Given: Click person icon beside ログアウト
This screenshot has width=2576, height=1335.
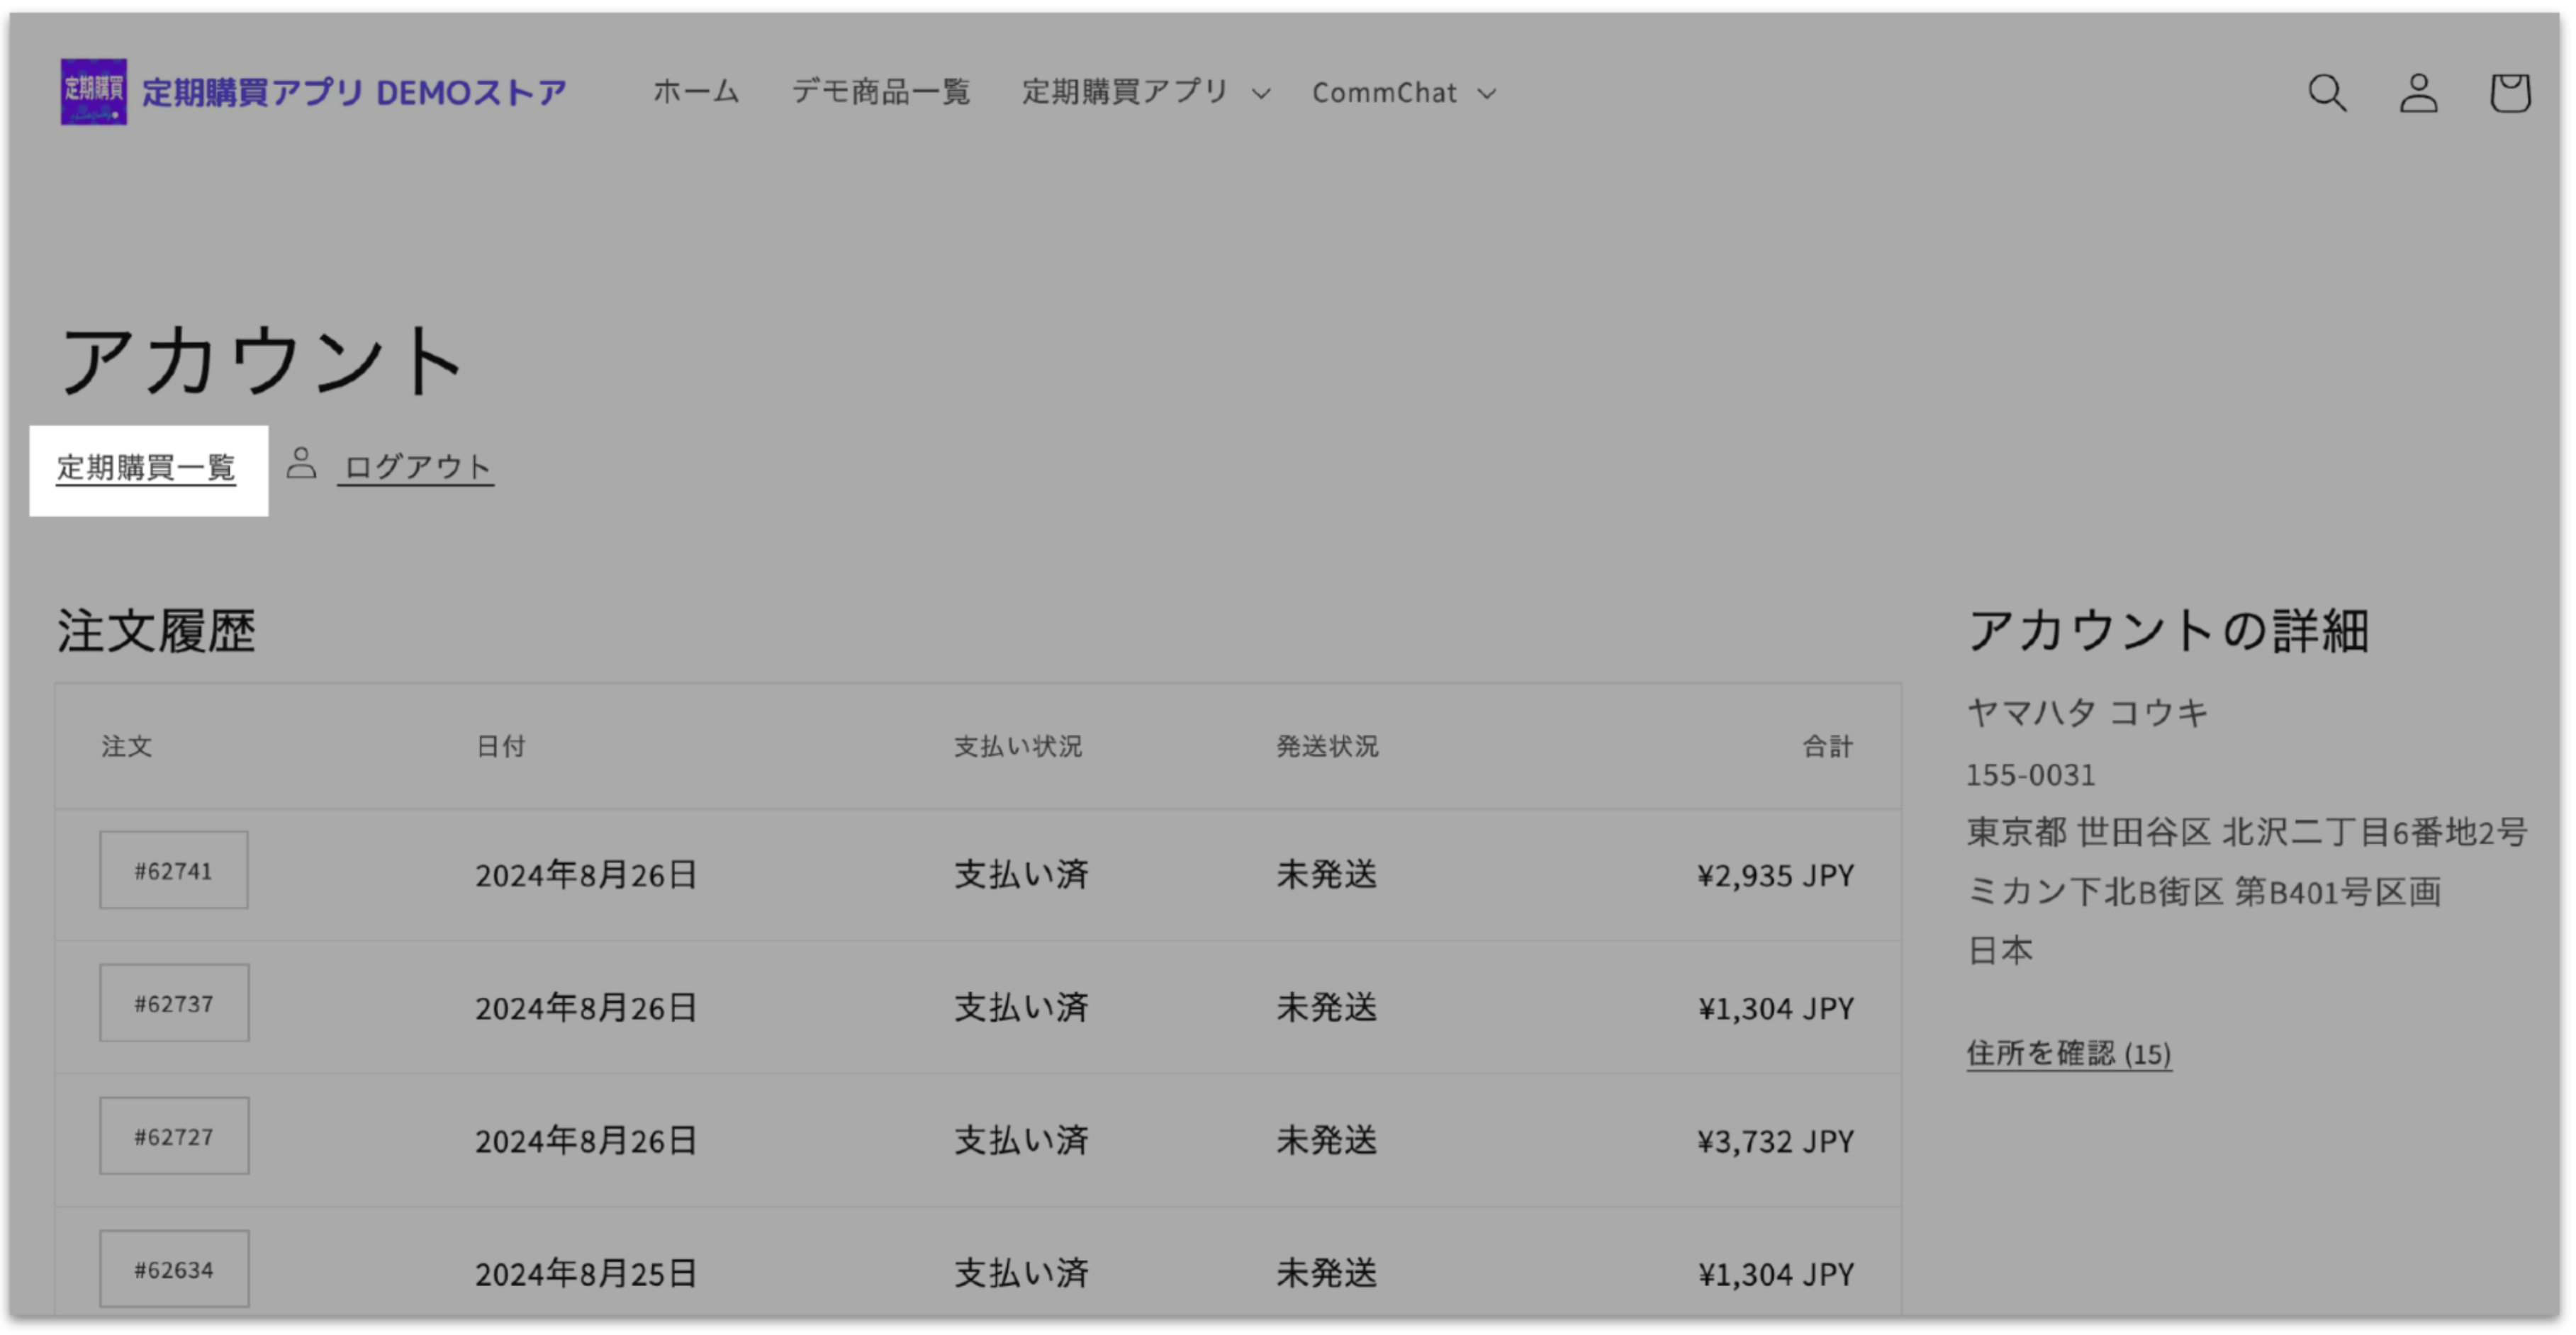Looking at the screenshot, I should (301, 464).
